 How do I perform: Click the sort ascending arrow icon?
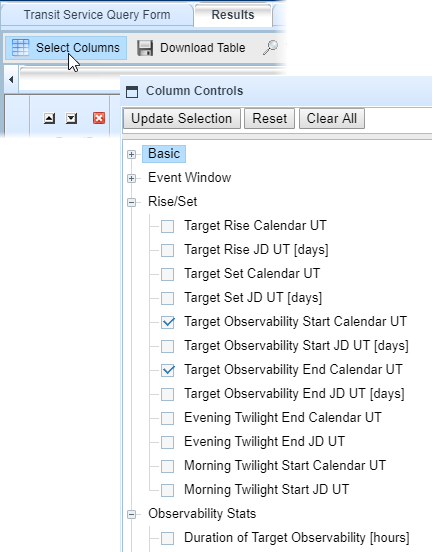coord(49,118)
